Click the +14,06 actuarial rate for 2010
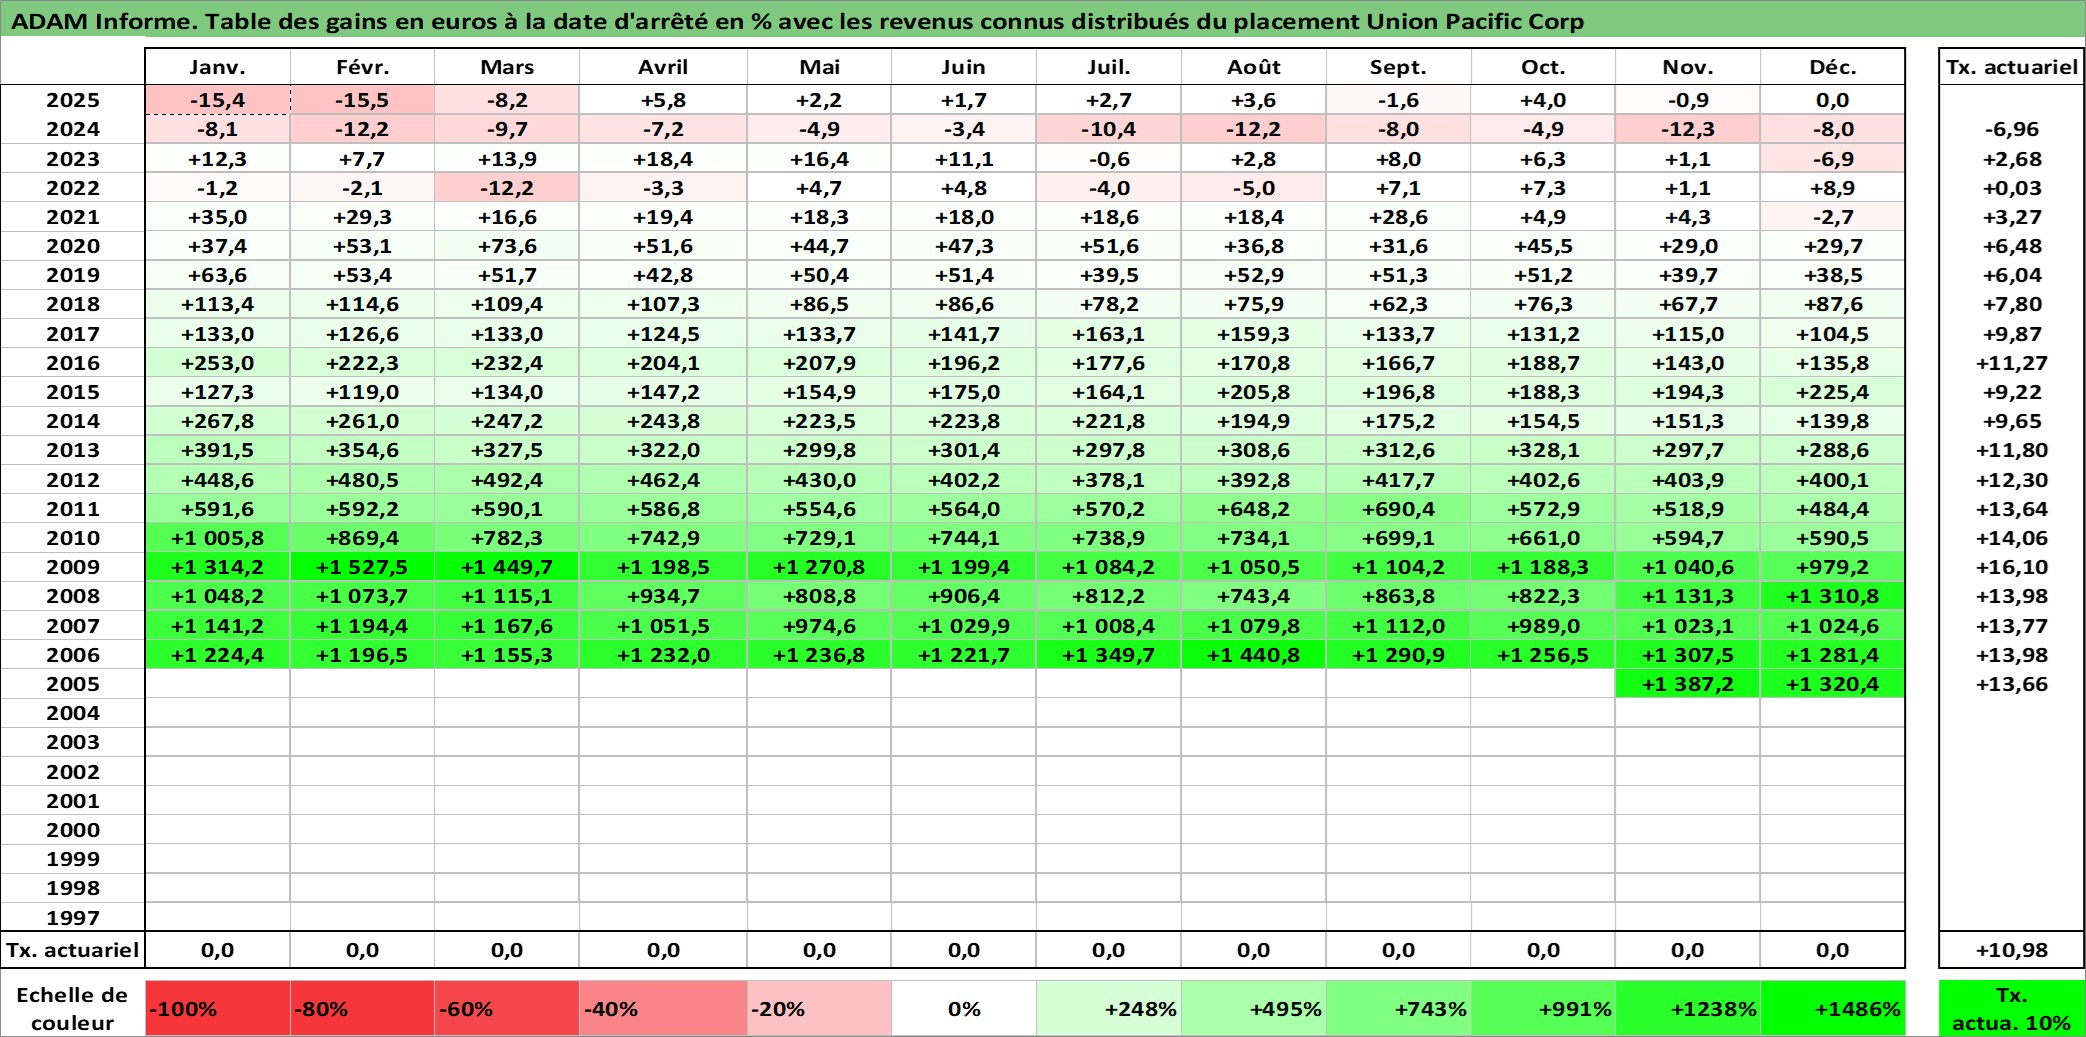Image resolution: width=2086 pixels, height=1037 pixels. point(2011,538)
